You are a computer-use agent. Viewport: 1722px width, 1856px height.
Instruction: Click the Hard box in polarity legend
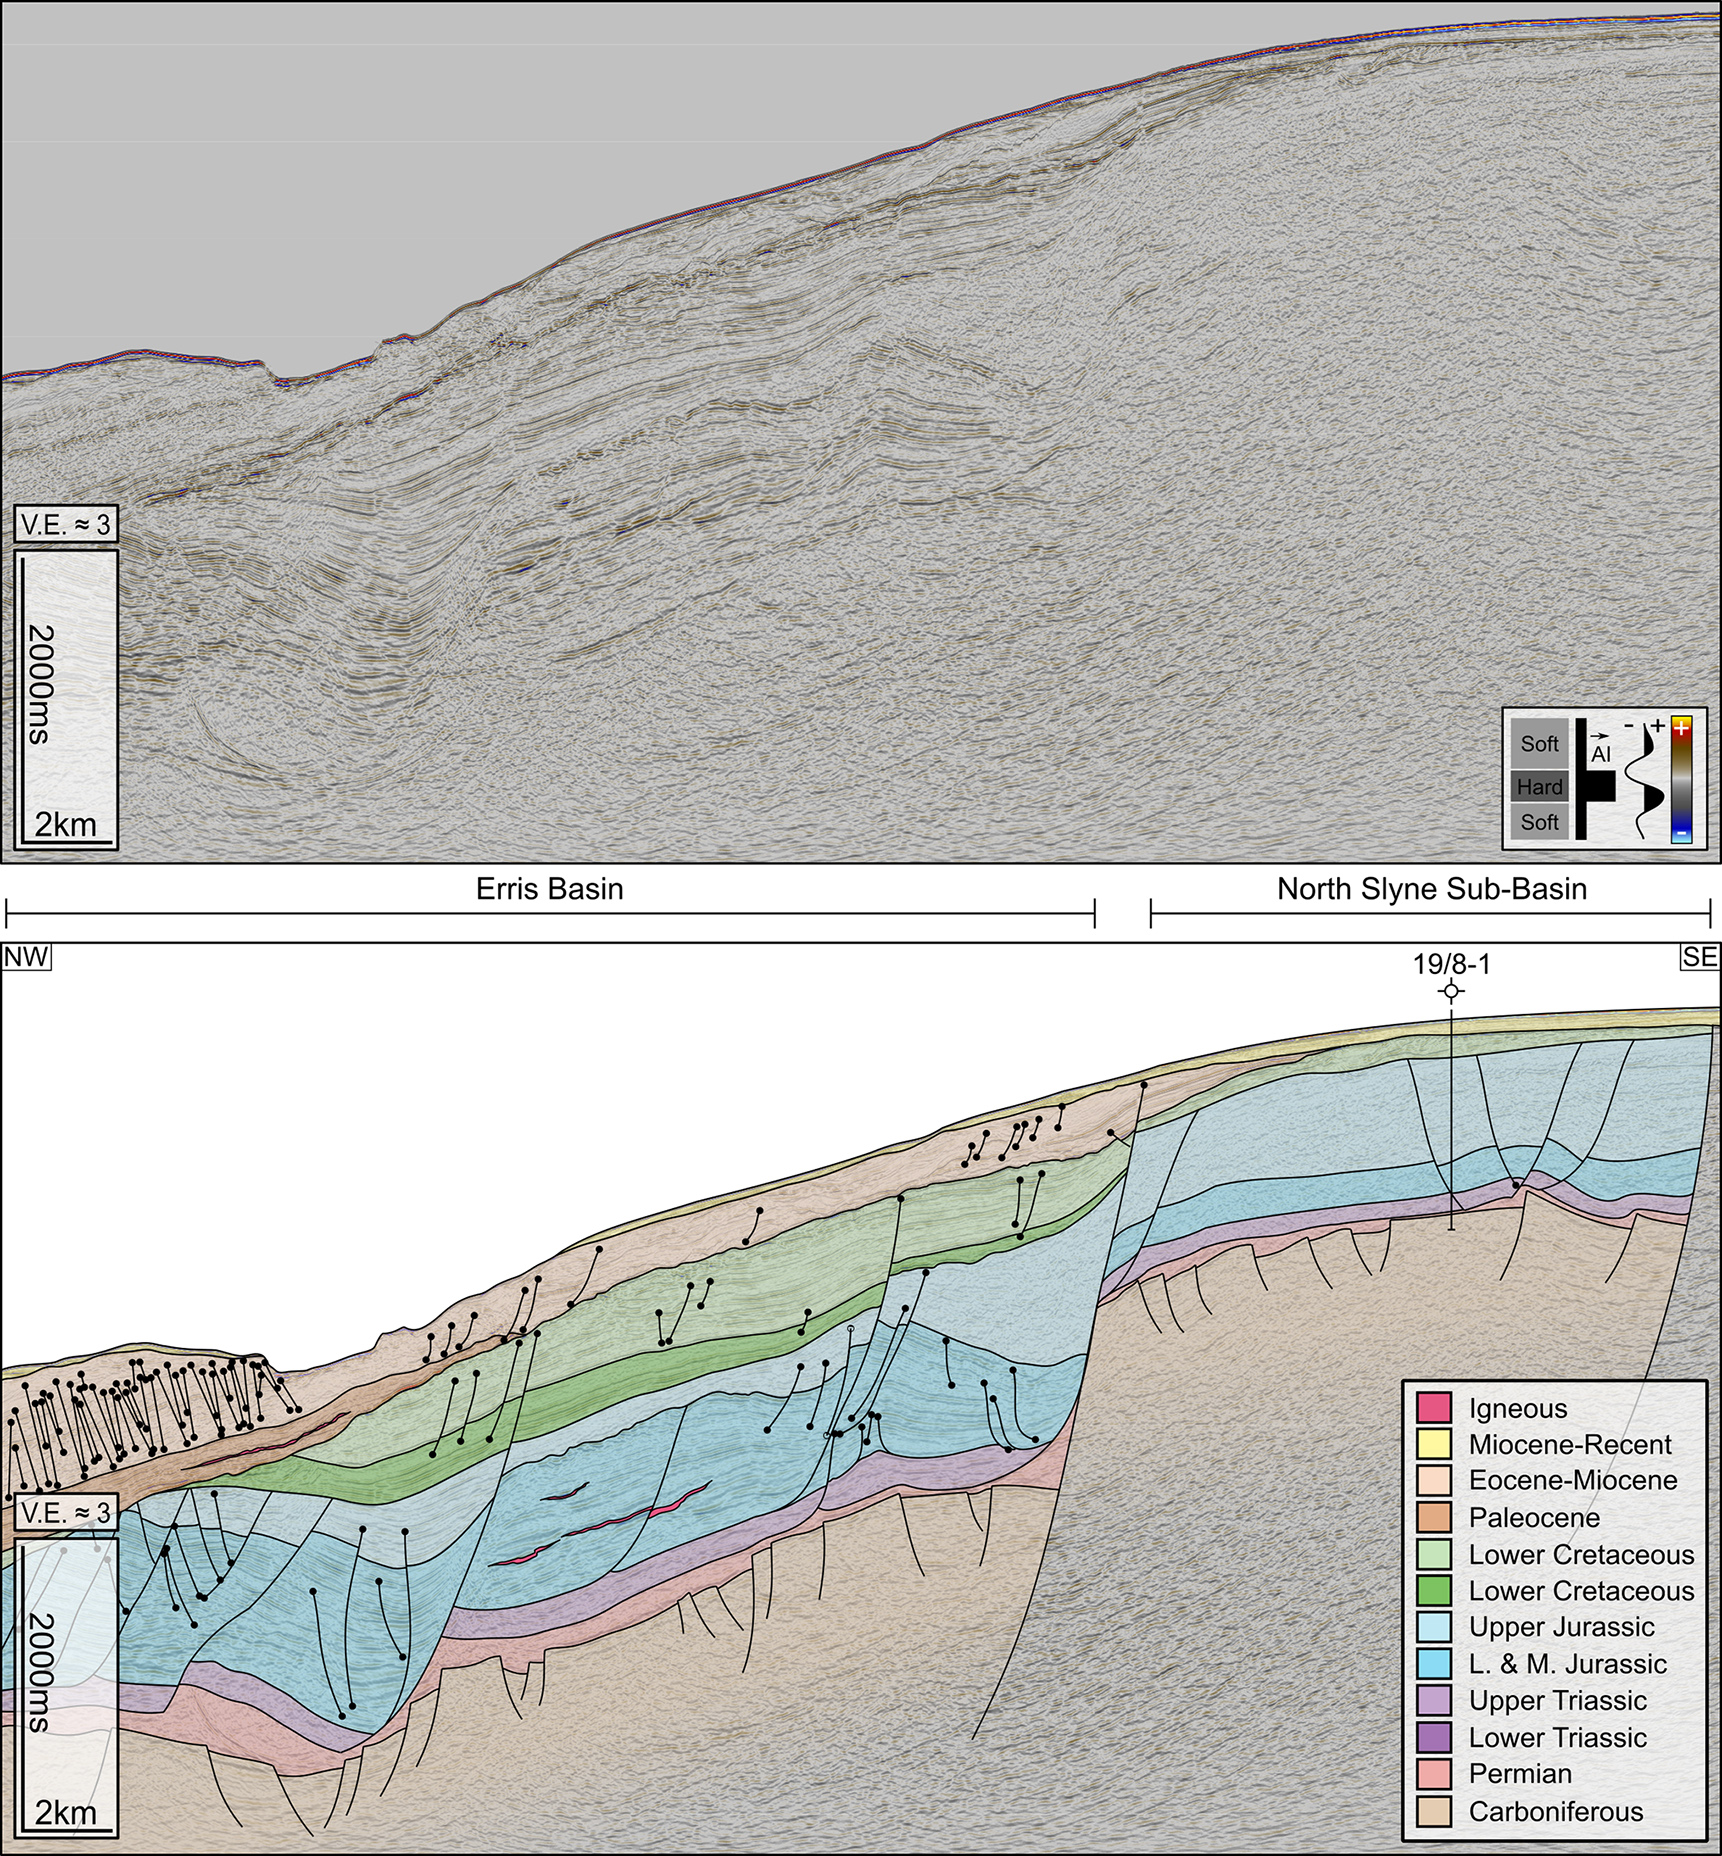point(1539,787)
